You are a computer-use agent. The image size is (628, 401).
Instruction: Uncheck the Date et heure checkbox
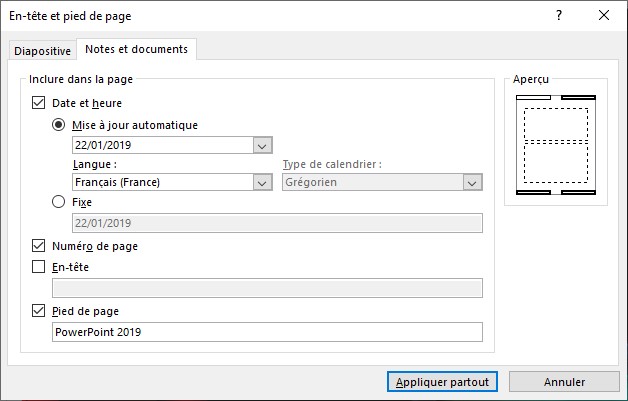[39, 102]
